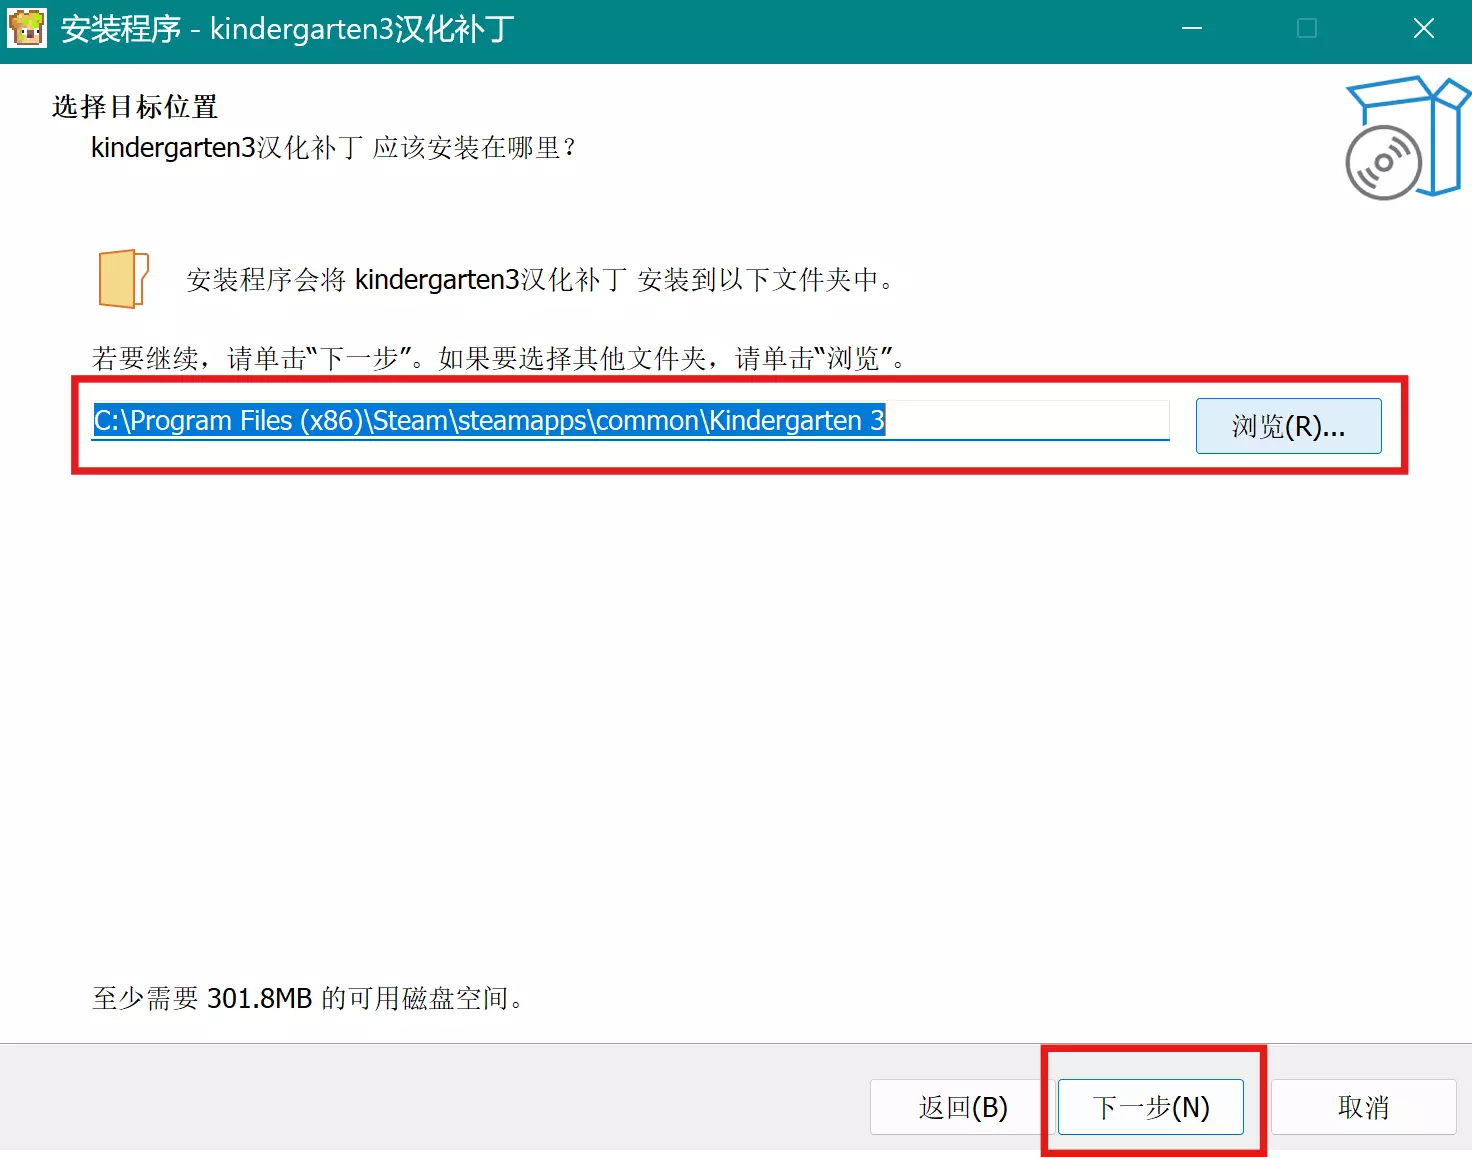Click 下一步(N) to continue installation

1150,1107
